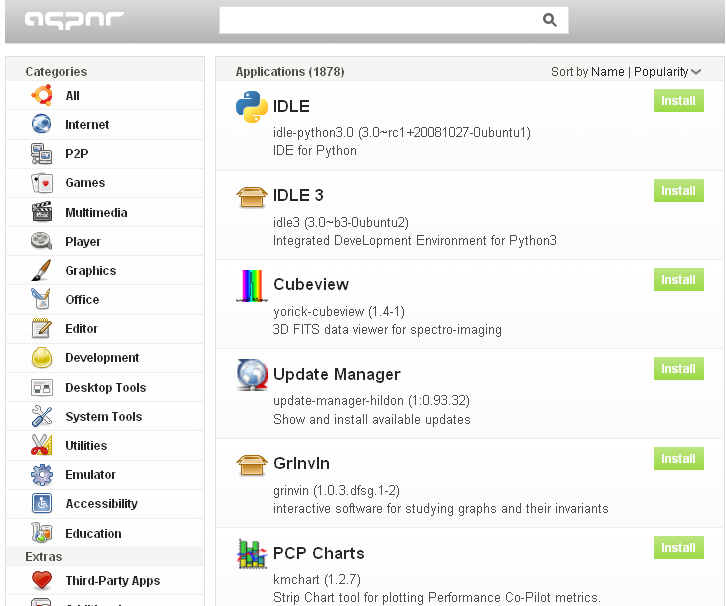The width and height of the screenshot is (726, 606).
Task: Click the Office category icon
Action: [42, 299]
